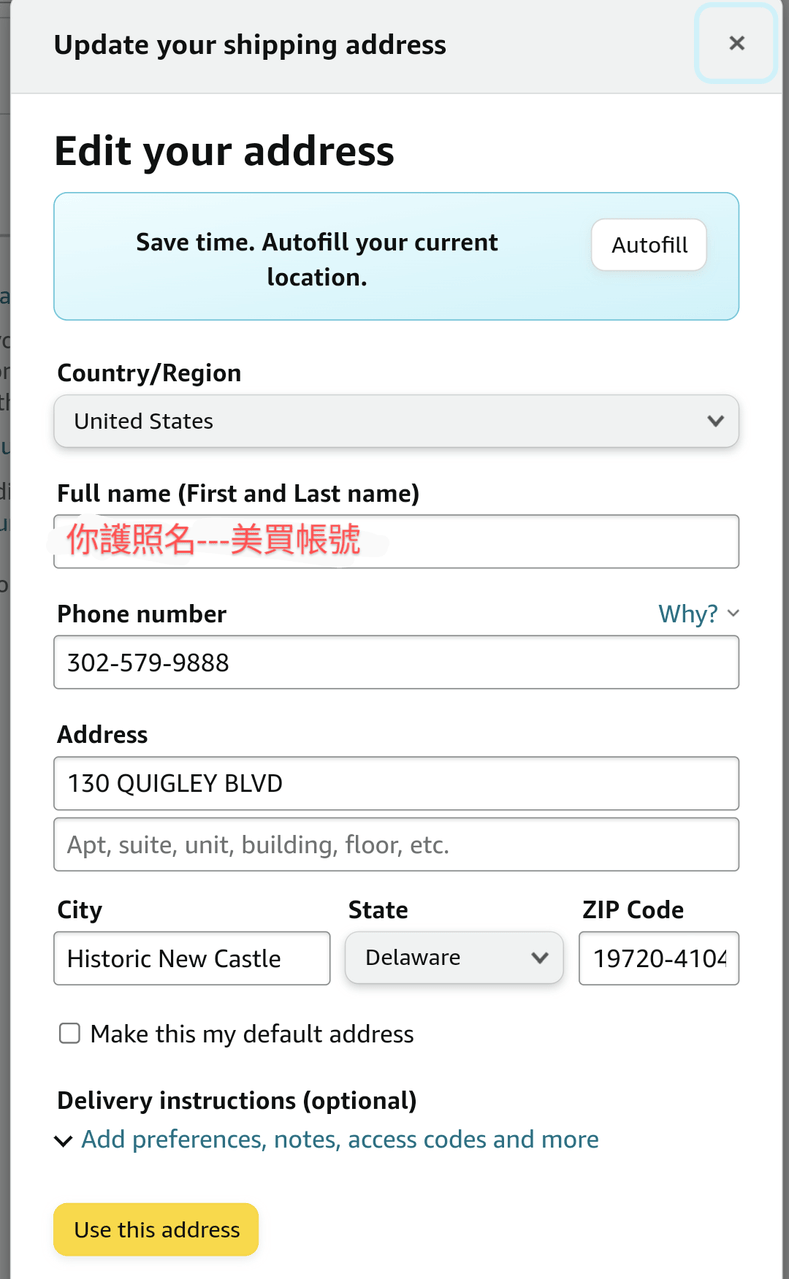Viewport: 789px width, 1279px height.
Task: Click the ZIP Code input field
Action: 659,958
